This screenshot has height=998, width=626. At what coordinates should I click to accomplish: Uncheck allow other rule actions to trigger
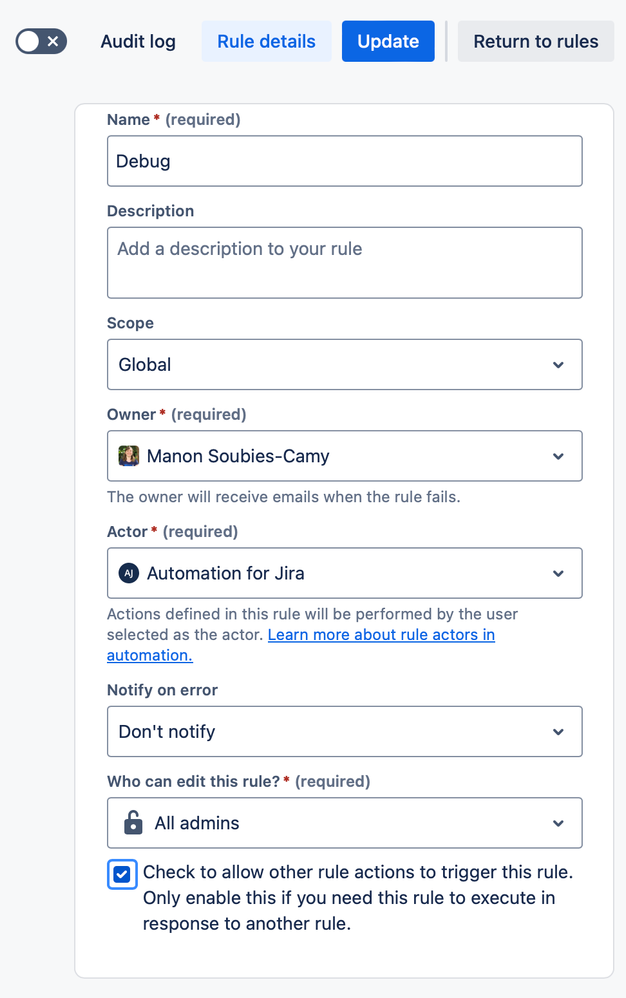click(121, 874)
